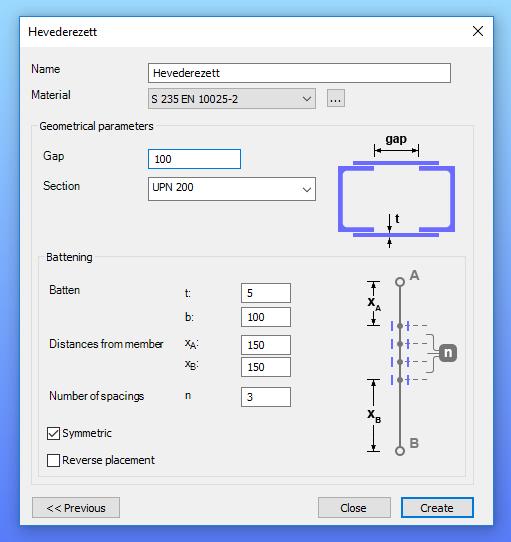Expand the Material dropdown list
The image size is (511, 542).
(306, 99)
